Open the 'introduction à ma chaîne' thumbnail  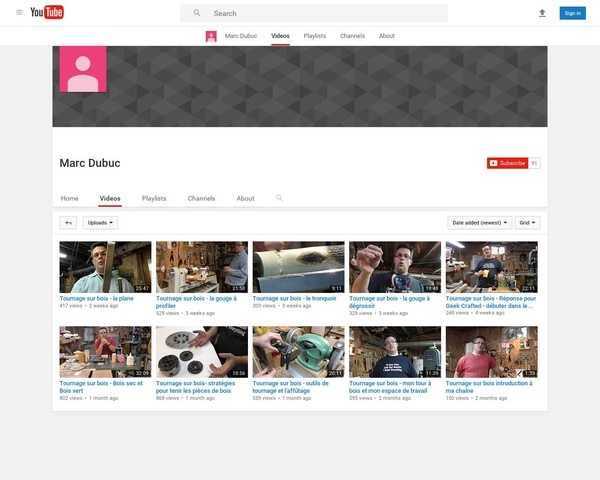491,351
